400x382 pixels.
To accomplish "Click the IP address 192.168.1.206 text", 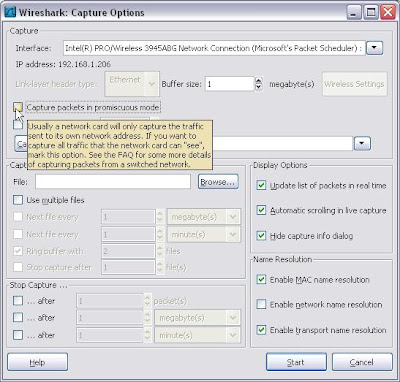I will point(63,64).
